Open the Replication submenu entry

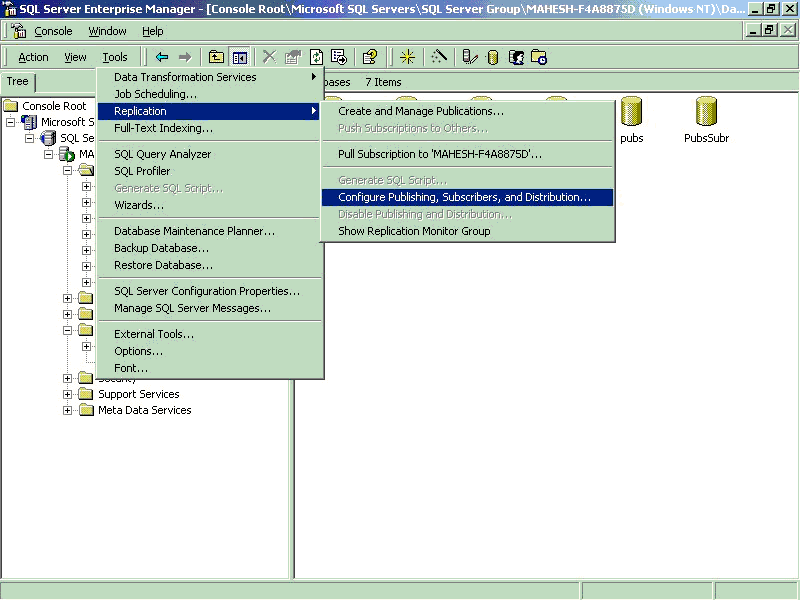209,111
